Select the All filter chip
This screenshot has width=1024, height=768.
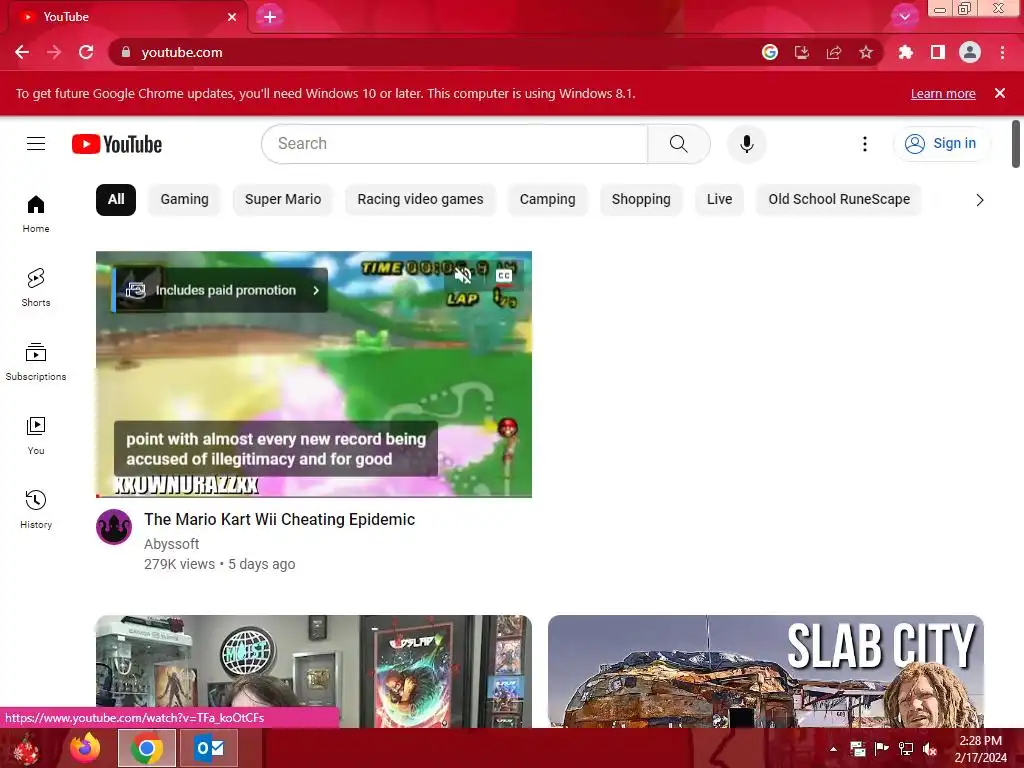point(116,200)
